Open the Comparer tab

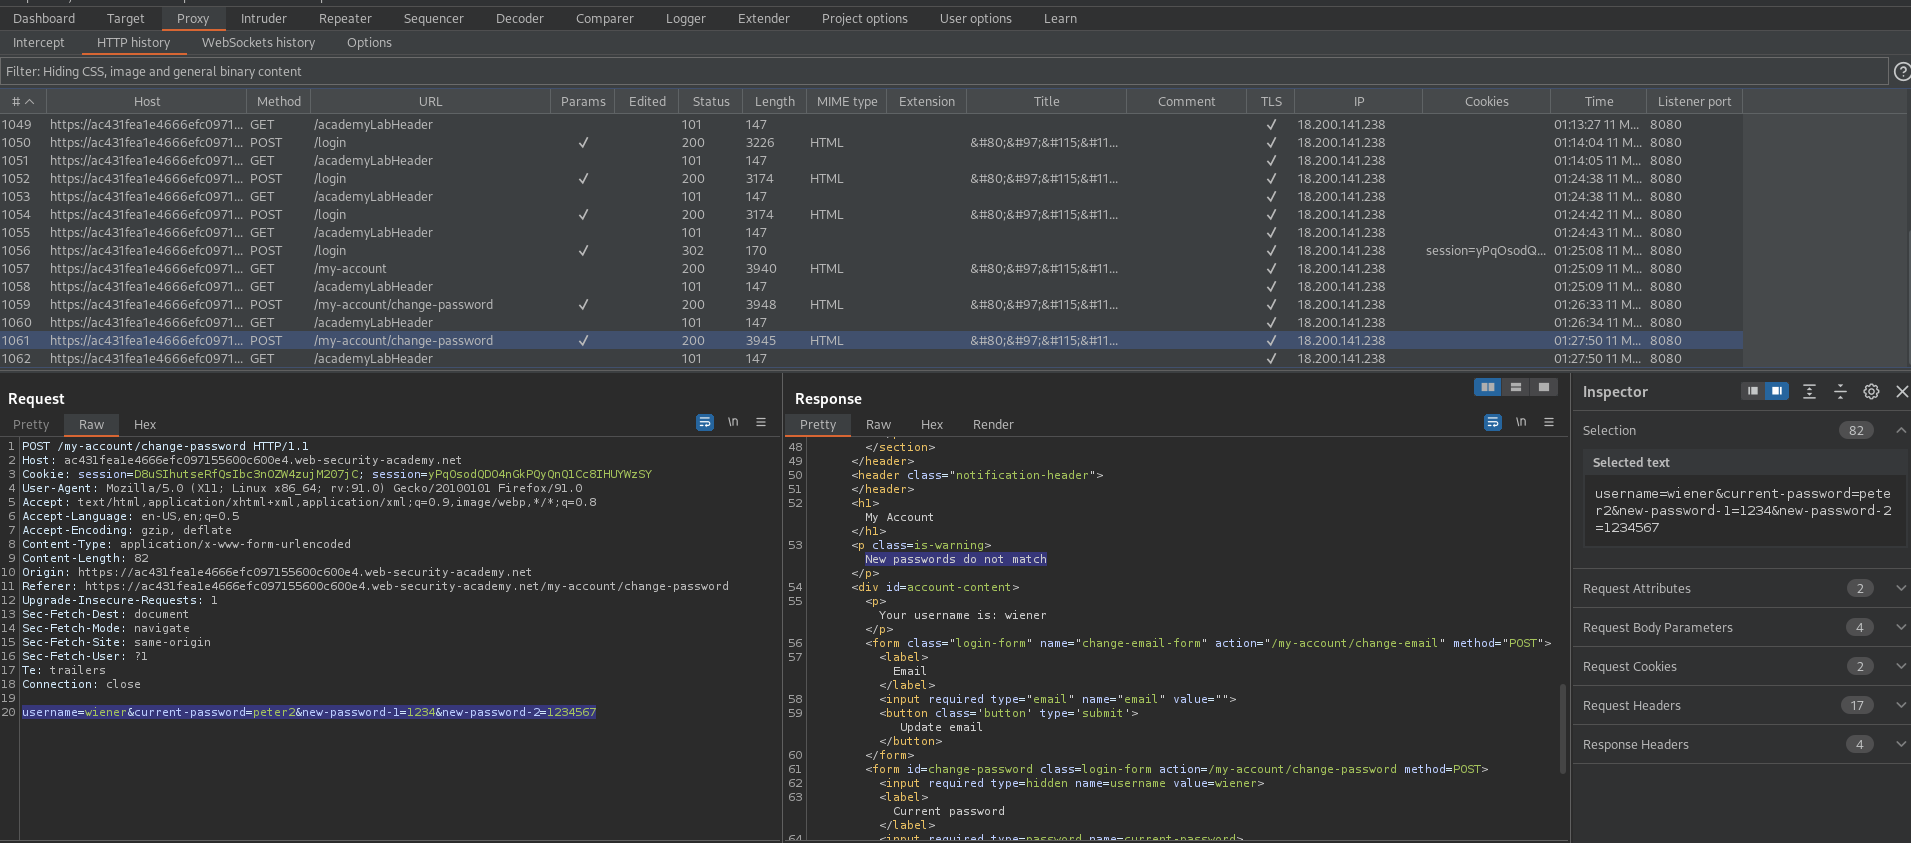coord(605,18)
